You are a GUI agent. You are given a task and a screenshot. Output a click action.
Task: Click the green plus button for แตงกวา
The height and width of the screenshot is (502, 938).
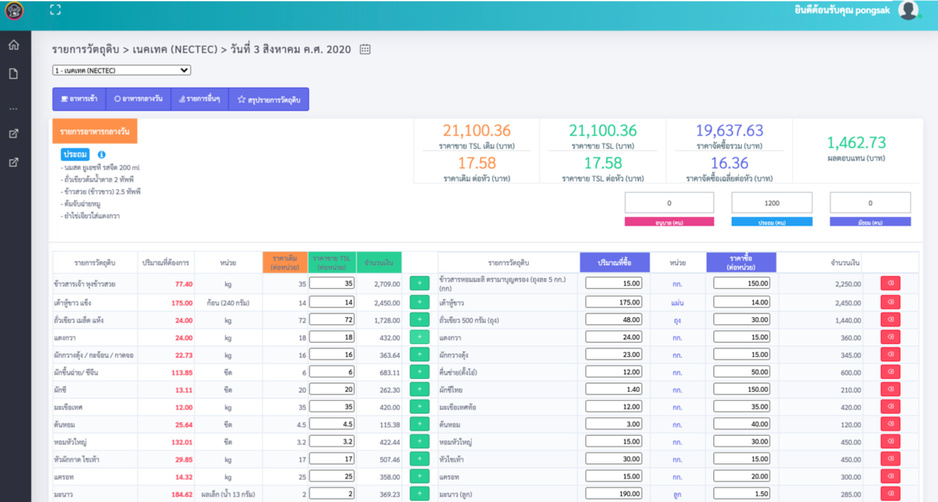coord(419,337)
